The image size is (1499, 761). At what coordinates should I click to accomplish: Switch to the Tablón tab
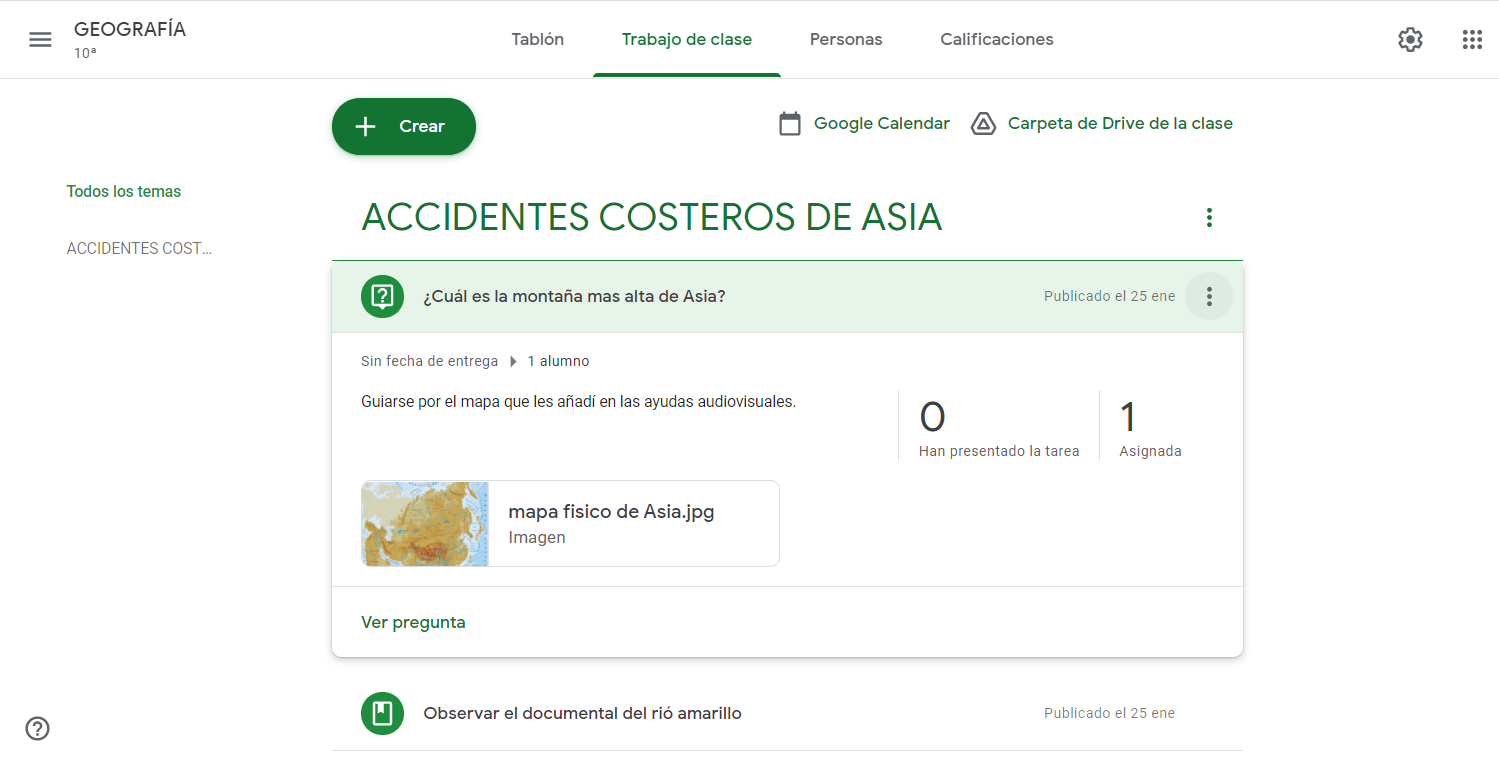538,40
